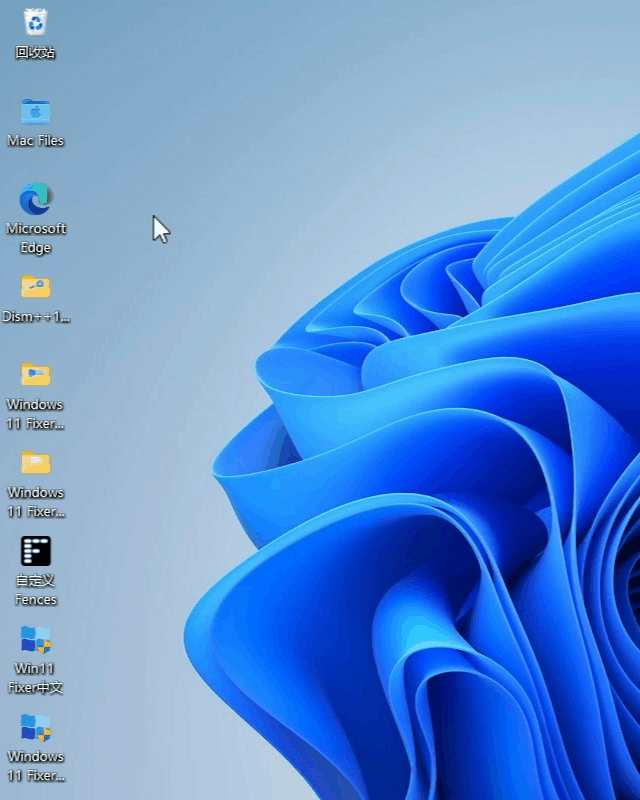This screenshot has height=800, width=640.
Task: Select the Windows 11 Fixer folder below Dism++
Action: [36, 375]
